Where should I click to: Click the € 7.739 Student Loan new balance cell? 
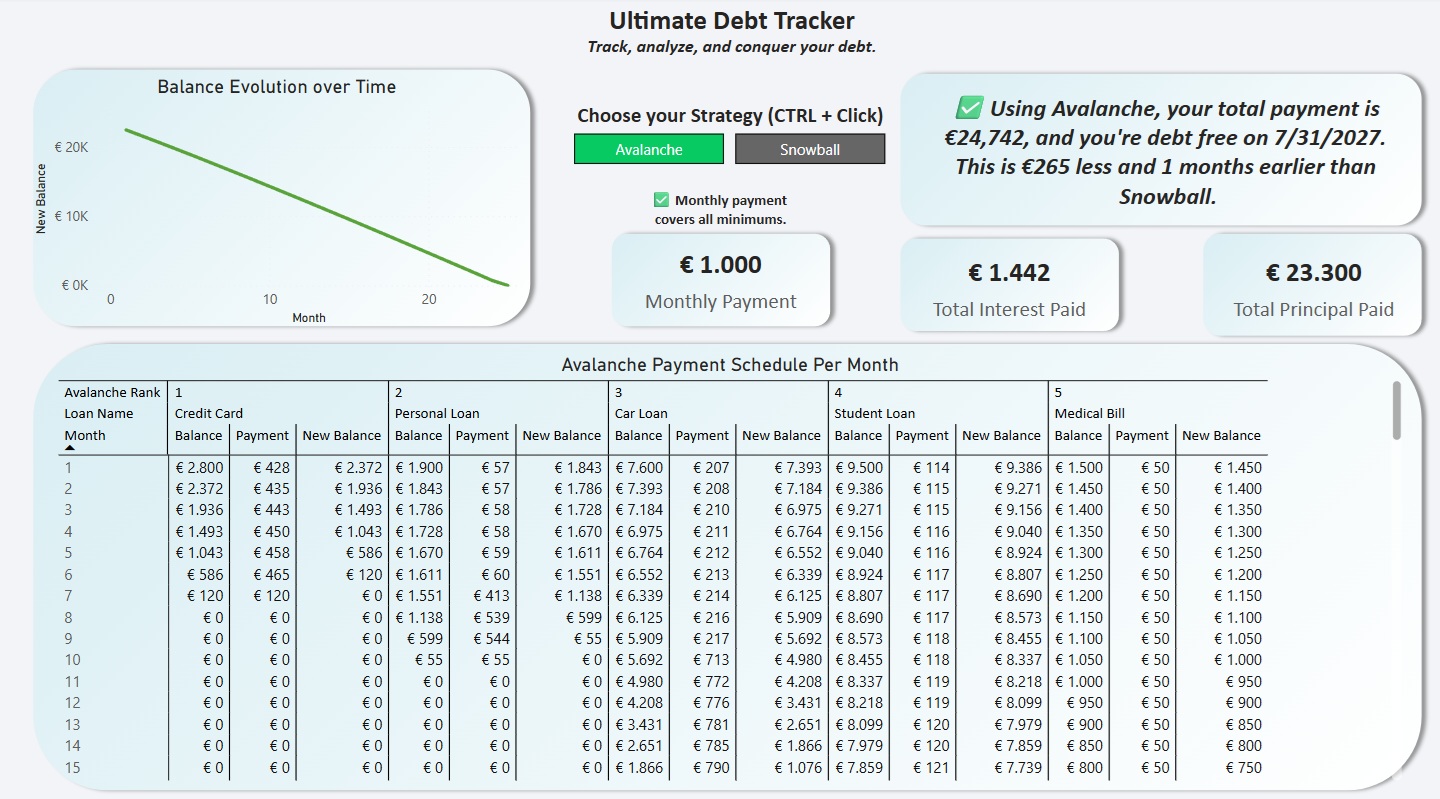1018,768
